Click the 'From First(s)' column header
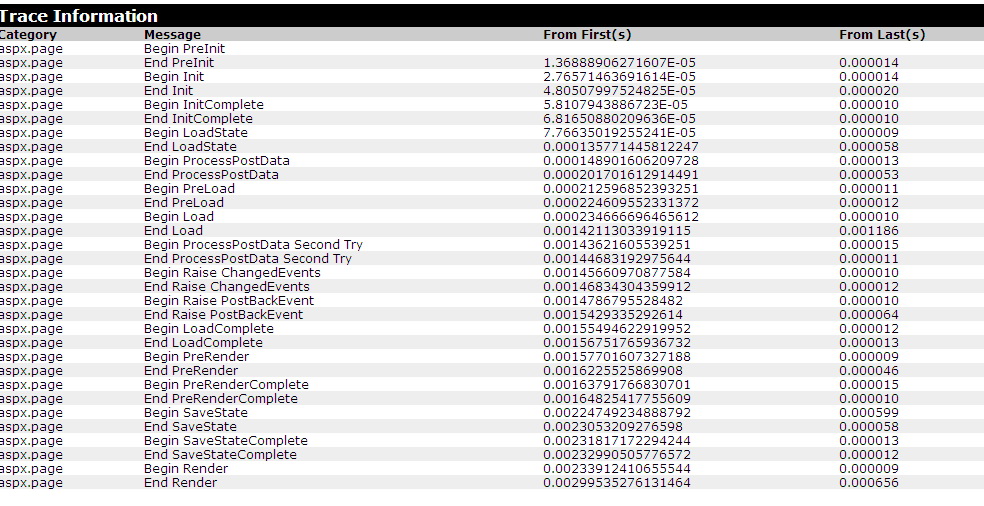The width and height of the screenshot is (984, 506). (587, 35)
